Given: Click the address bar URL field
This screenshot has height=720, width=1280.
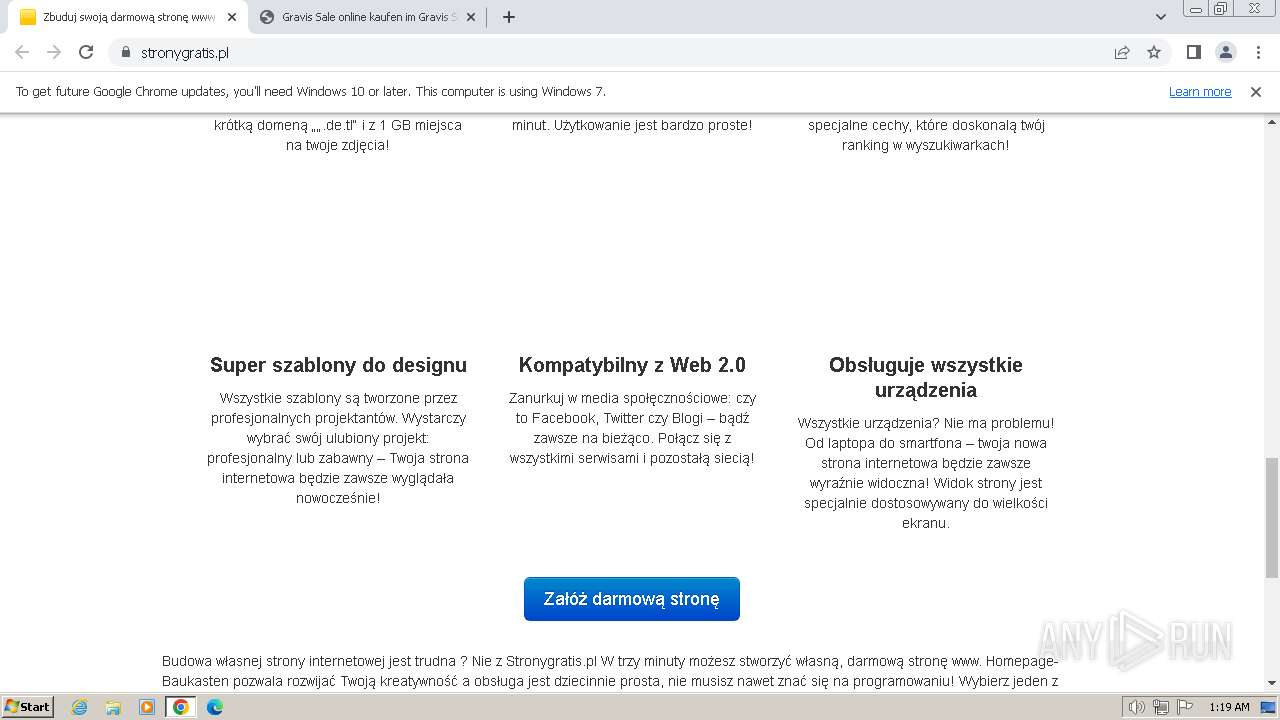Looking at the screenshot, I should (x=620, y=52).
